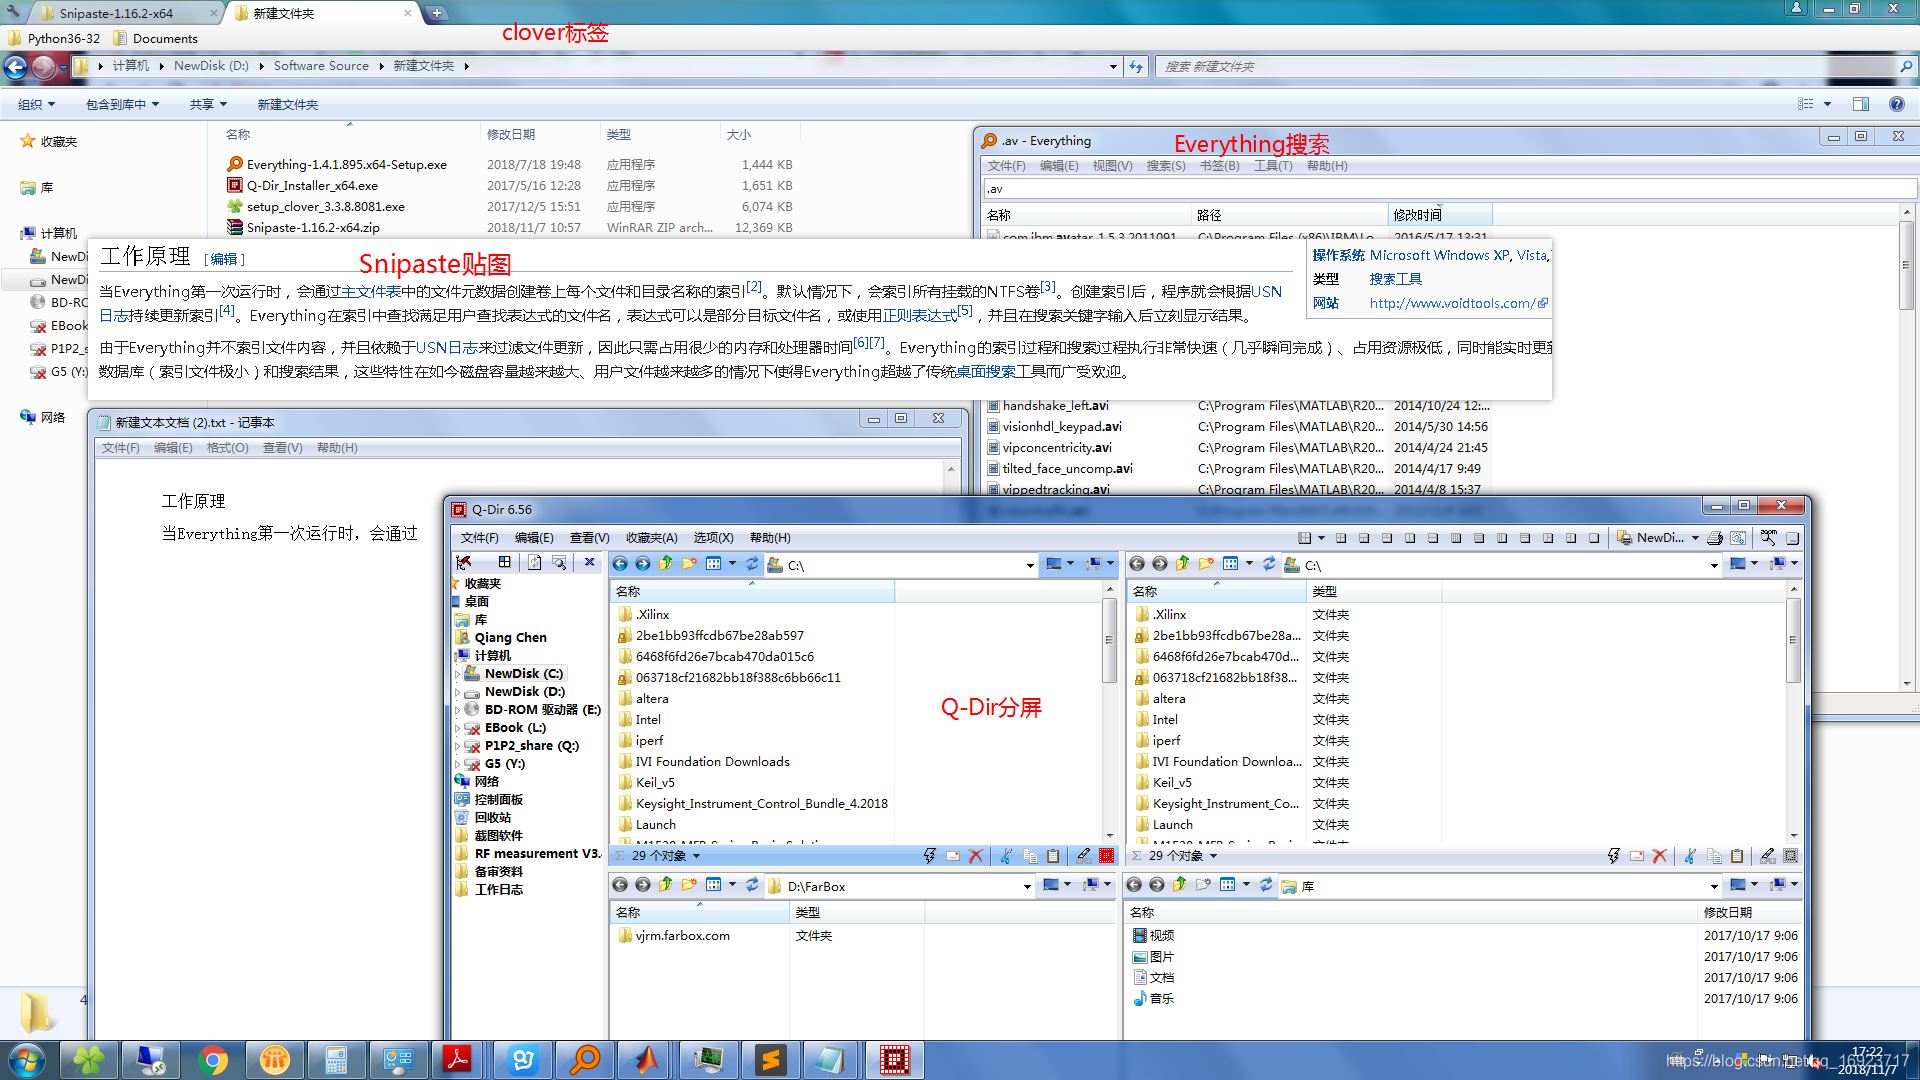
Task: Click Q-Dir tree search magnifier icon
Action: pyautogui.click(x=560, y=563)
